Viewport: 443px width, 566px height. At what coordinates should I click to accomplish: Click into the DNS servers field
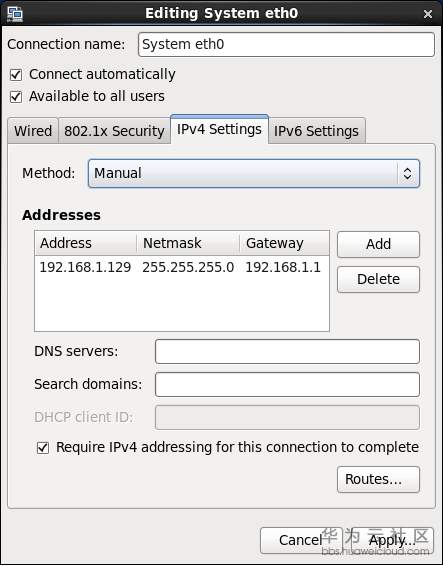(287, 351)
